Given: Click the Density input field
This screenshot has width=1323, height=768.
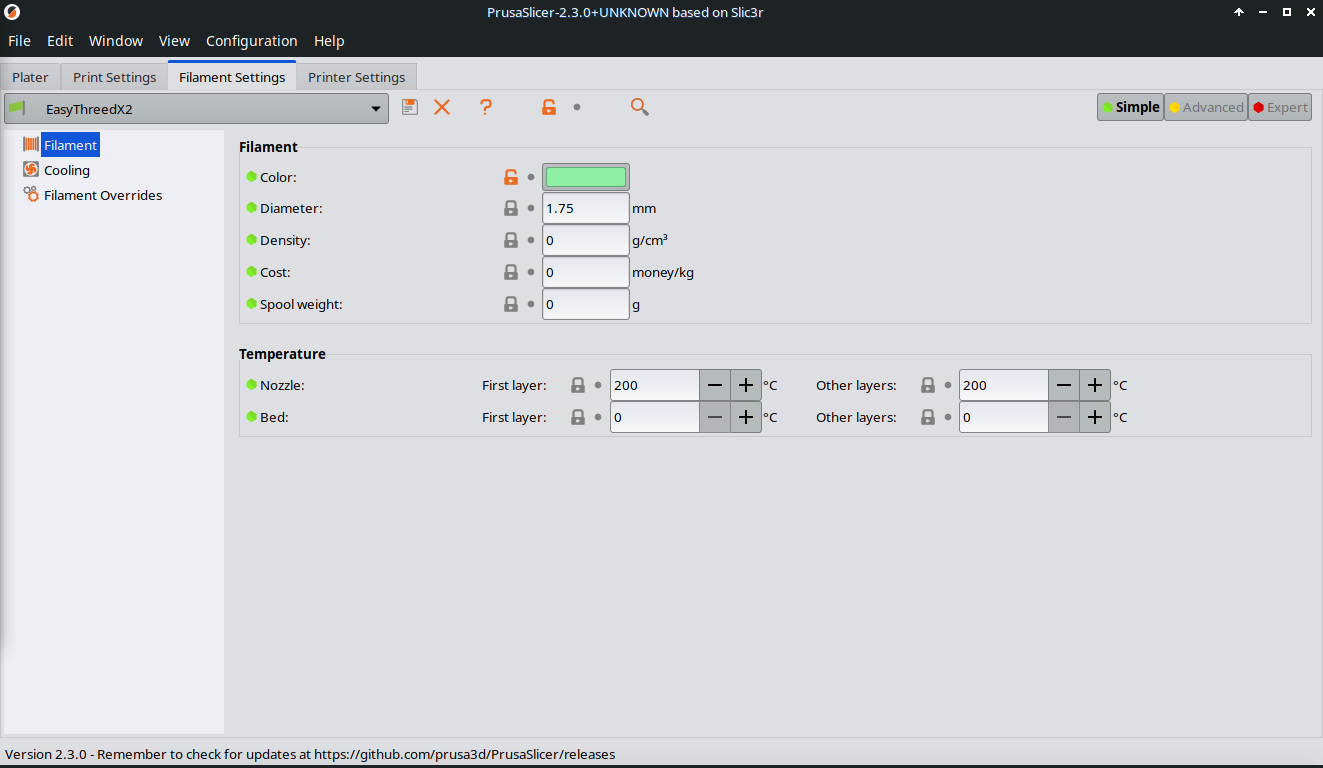Looking at the screenshot, I should (x=585, y=241).
